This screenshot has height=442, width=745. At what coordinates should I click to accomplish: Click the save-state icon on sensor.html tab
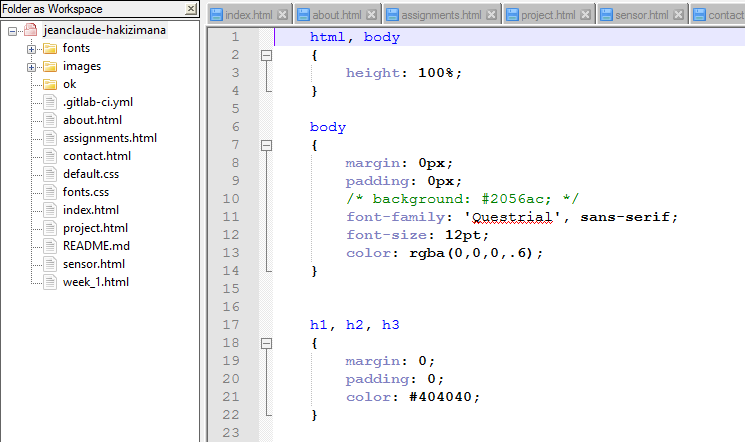point(606,15)
